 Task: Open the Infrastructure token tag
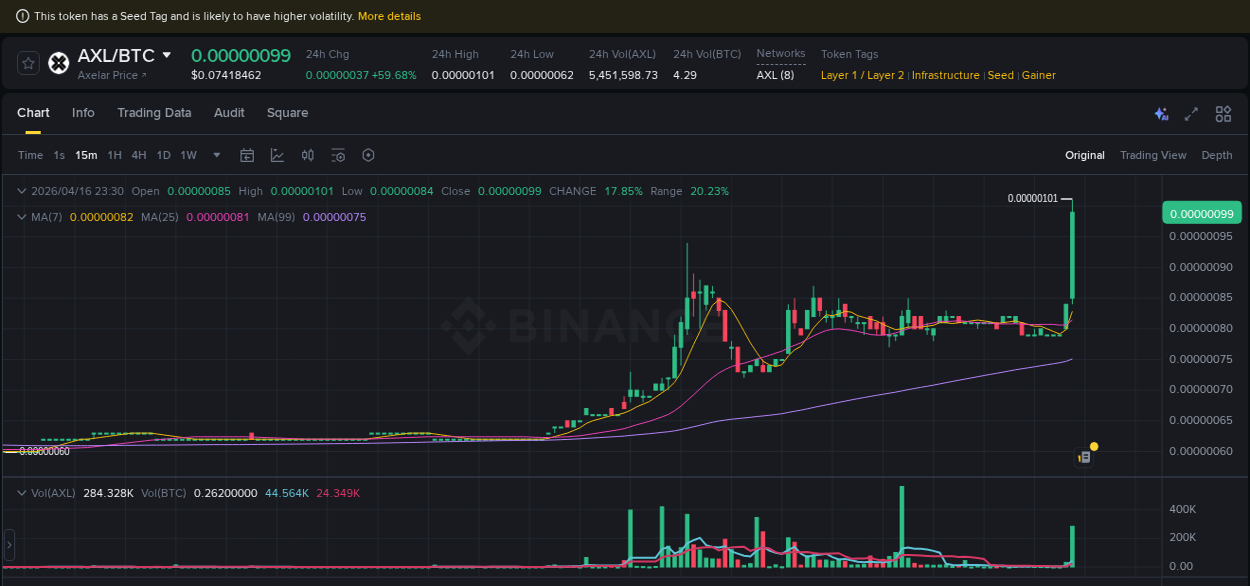pos(945,75)
